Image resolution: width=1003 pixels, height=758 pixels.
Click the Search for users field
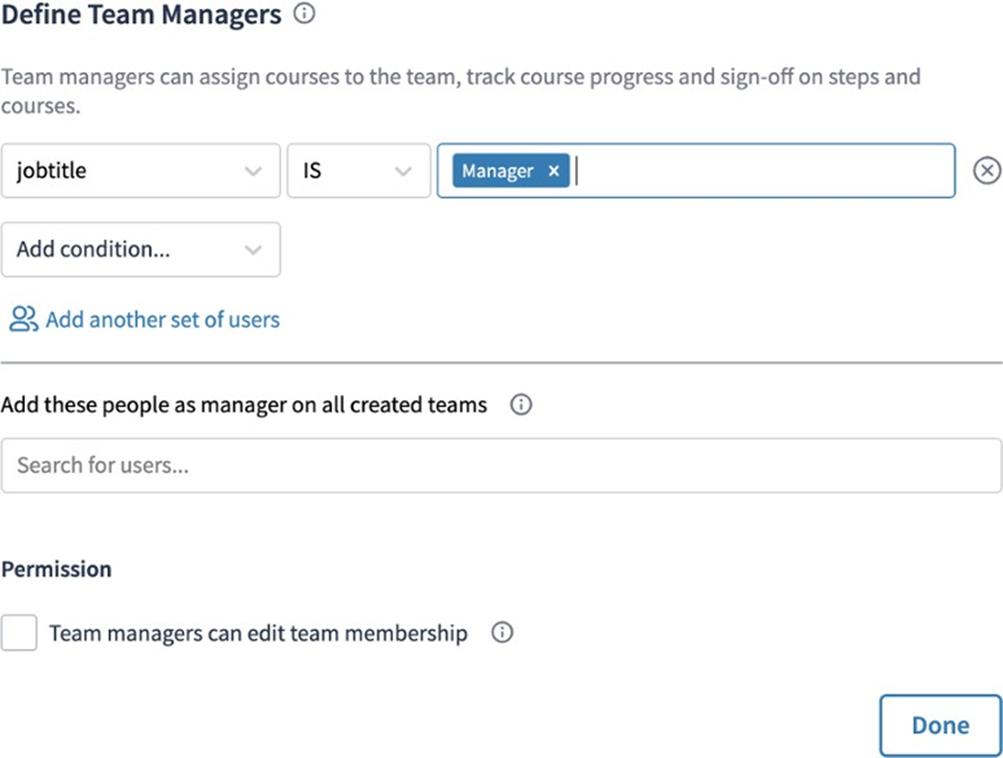coord(500,465)
